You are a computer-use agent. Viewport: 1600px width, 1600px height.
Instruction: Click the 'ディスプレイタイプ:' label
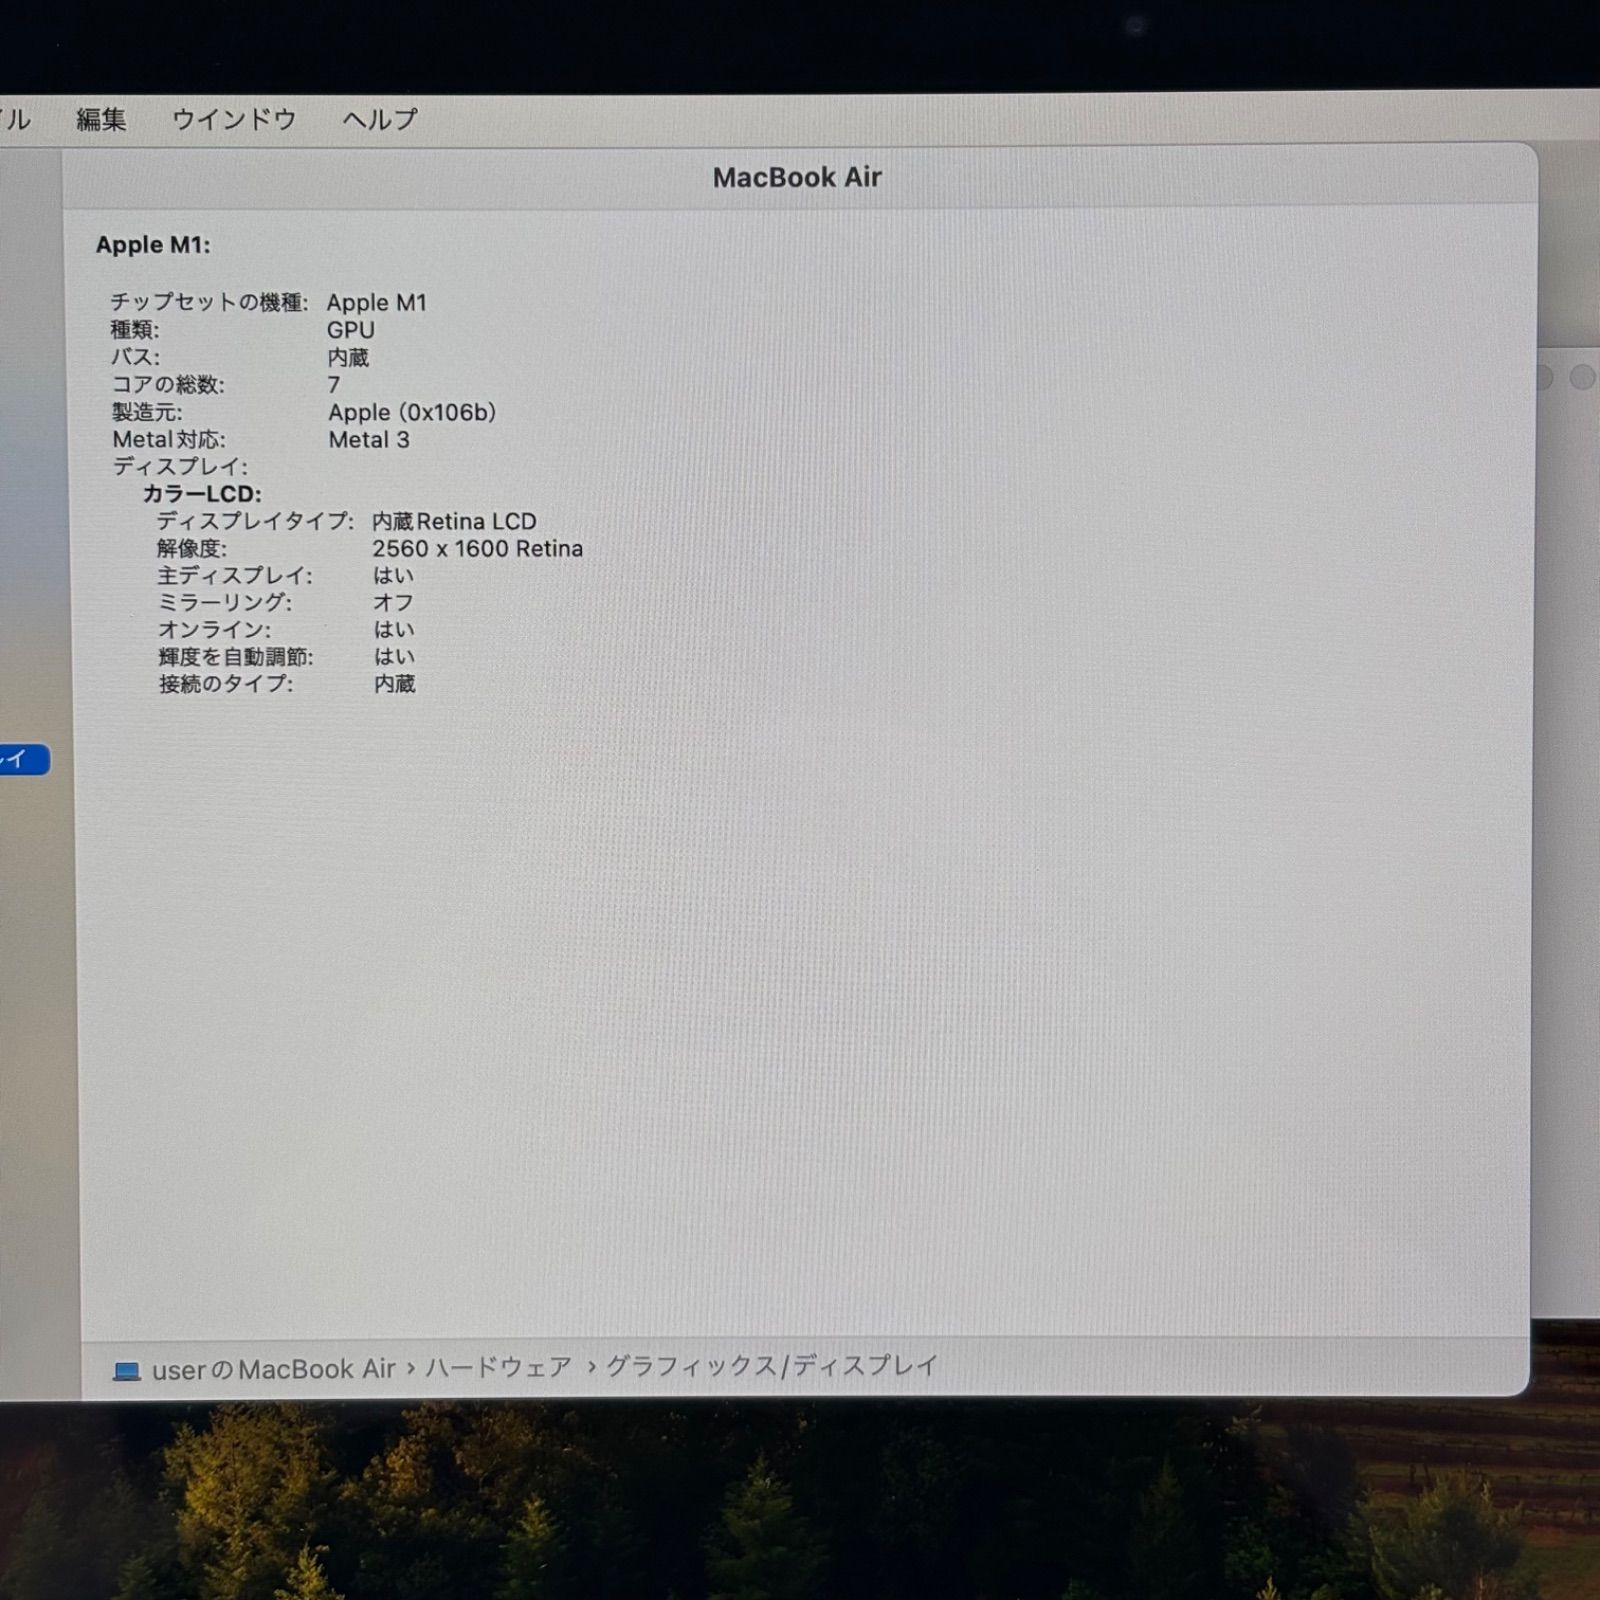[255, 521]
